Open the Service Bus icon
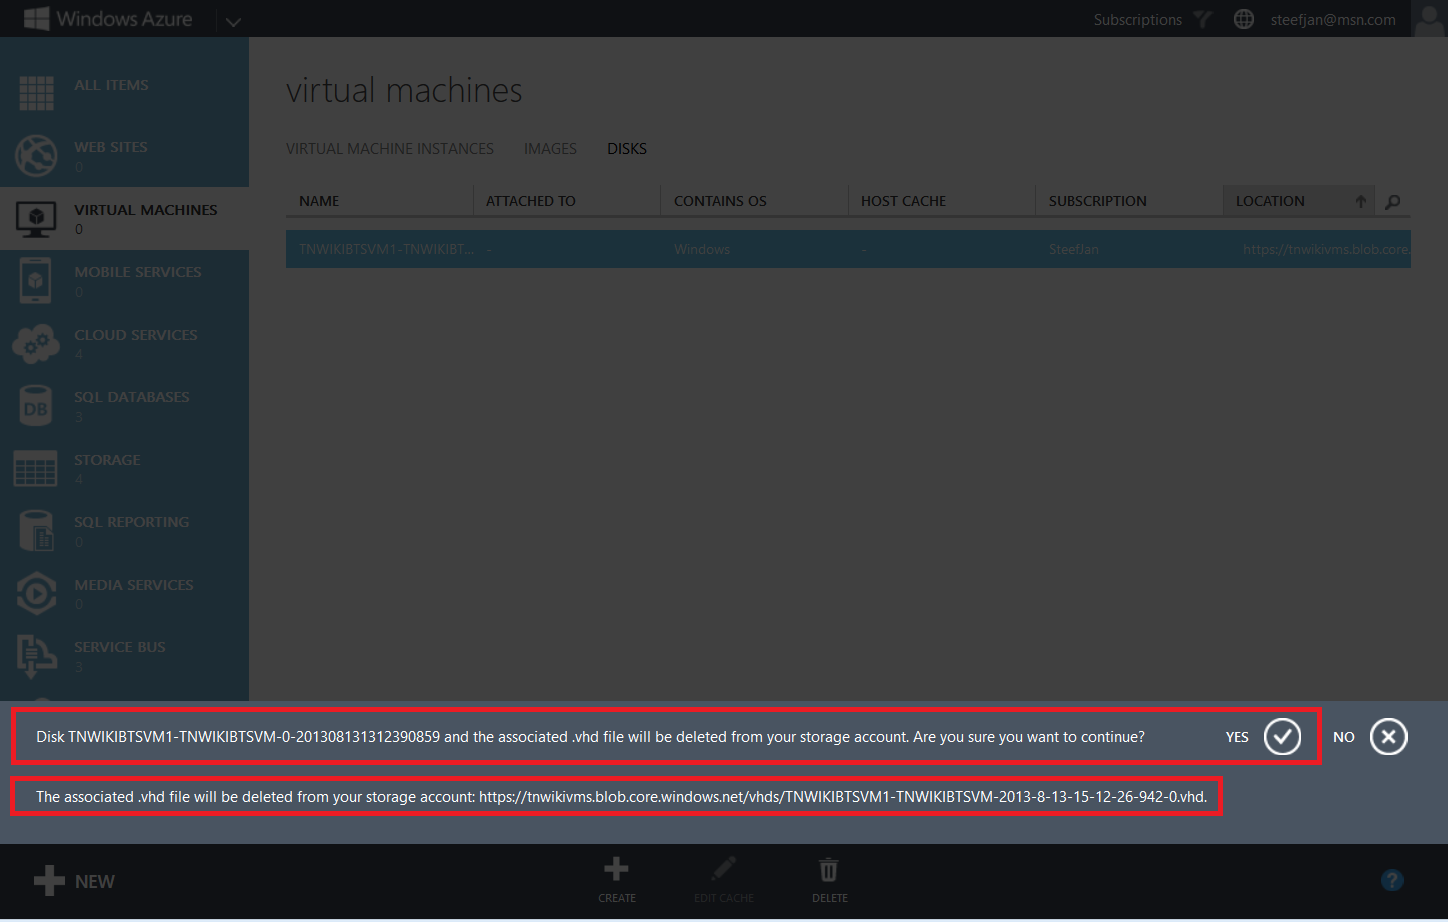The height and width of the screenshot is (922, 1448). click(36, 656)
